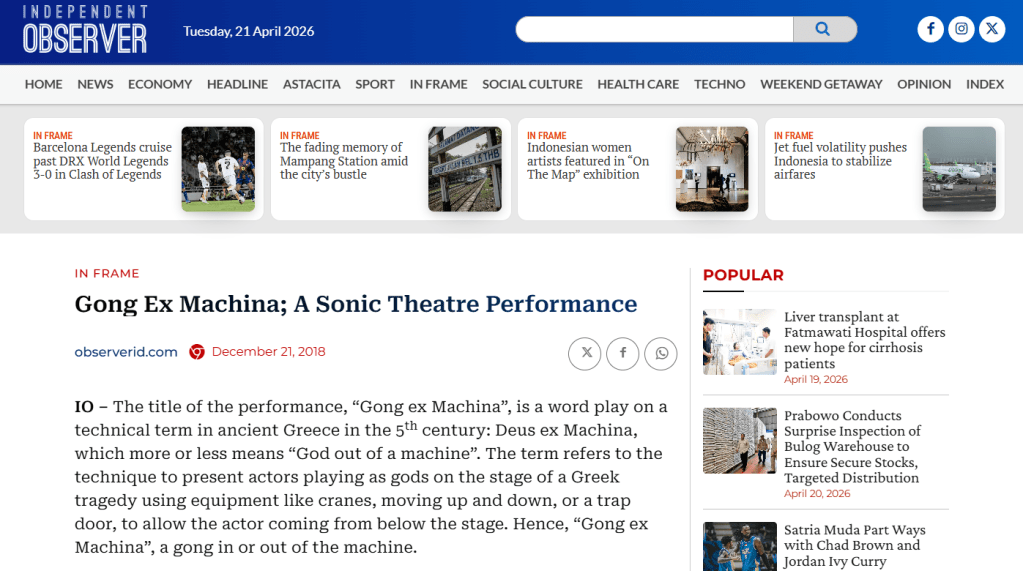
Task: Open the ECONOMY section
Action: 160,84
